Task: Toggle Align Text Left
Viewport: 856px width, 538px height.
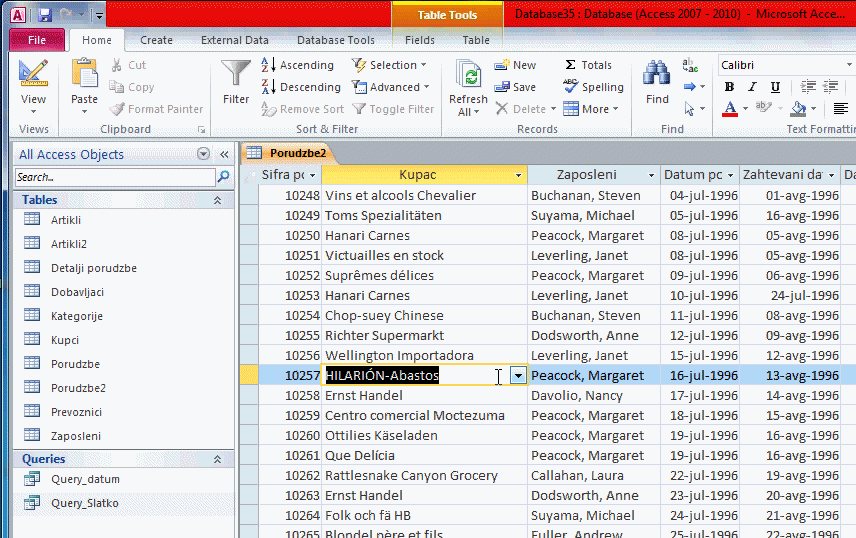Action: (841, 109)
